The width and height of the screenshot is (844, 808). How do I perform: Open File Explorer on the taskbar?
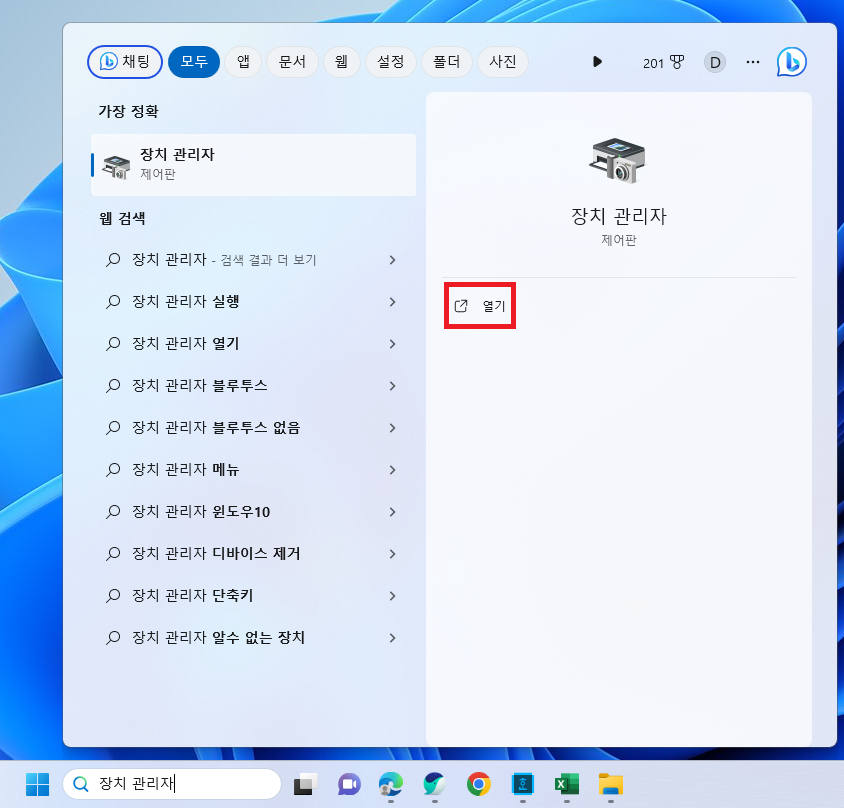tap(608, 784)
